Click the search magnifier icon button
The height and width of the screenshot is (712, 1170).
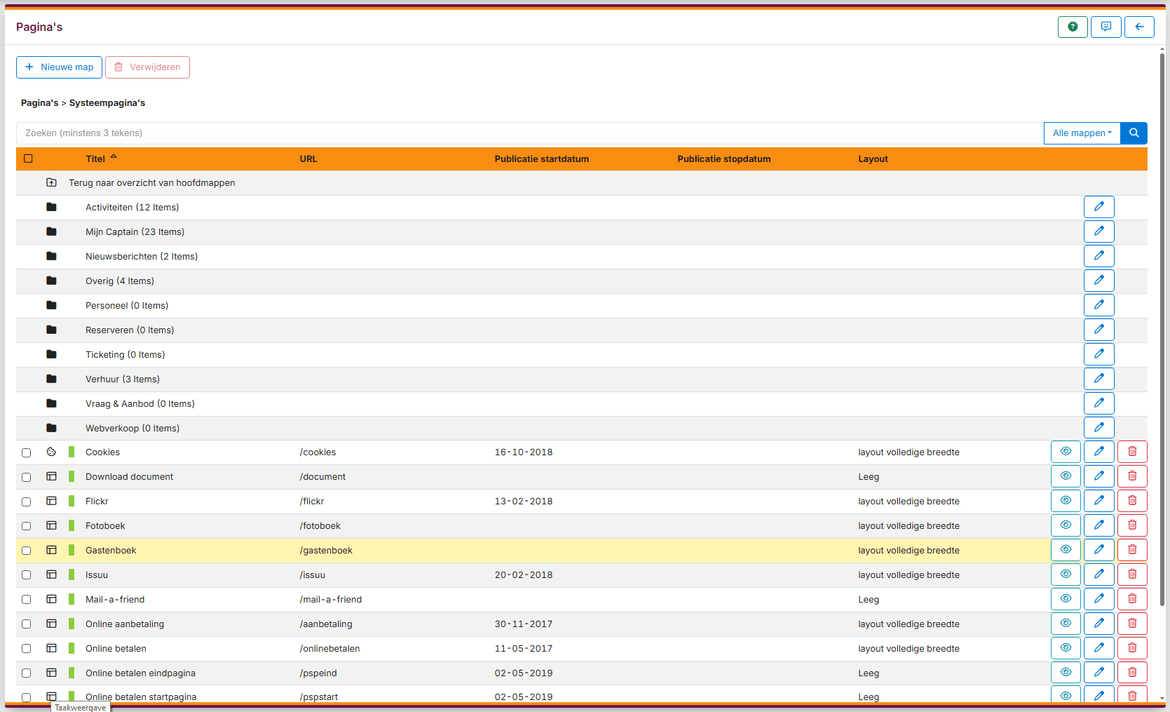click(x=1133, y=133)
